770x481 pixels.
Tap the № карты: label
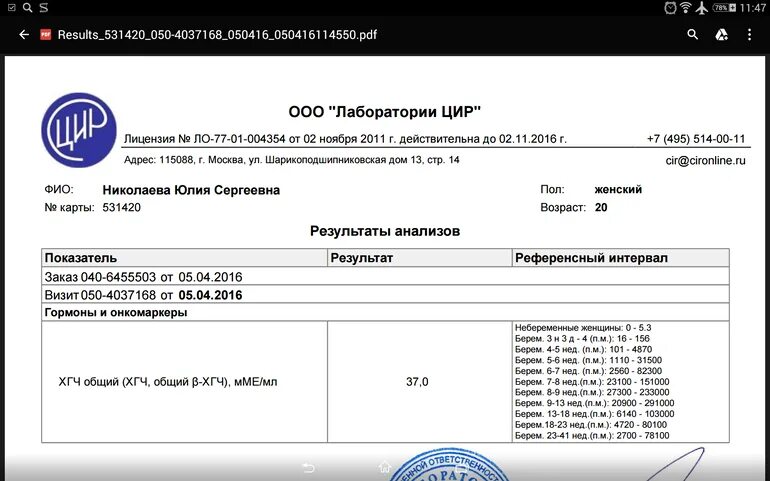click(x=69, y=207)
